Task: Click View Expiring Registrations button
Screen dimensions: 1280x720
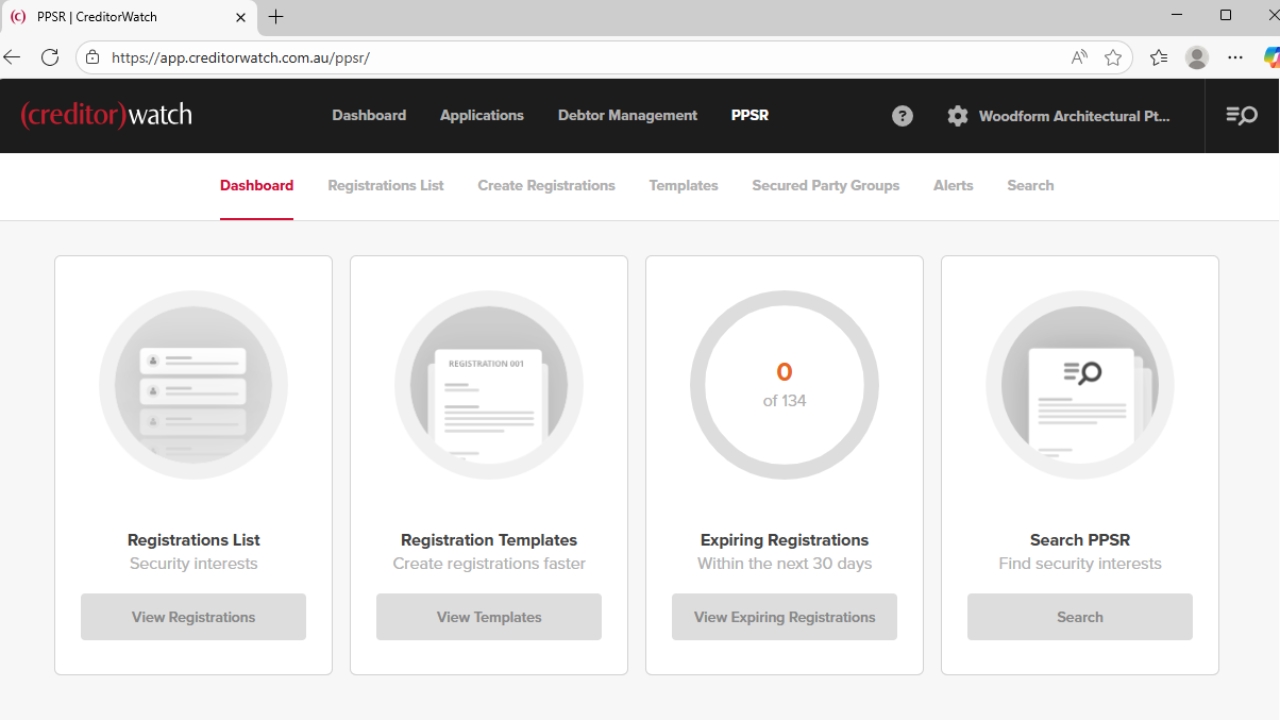Action: [784, 617]
